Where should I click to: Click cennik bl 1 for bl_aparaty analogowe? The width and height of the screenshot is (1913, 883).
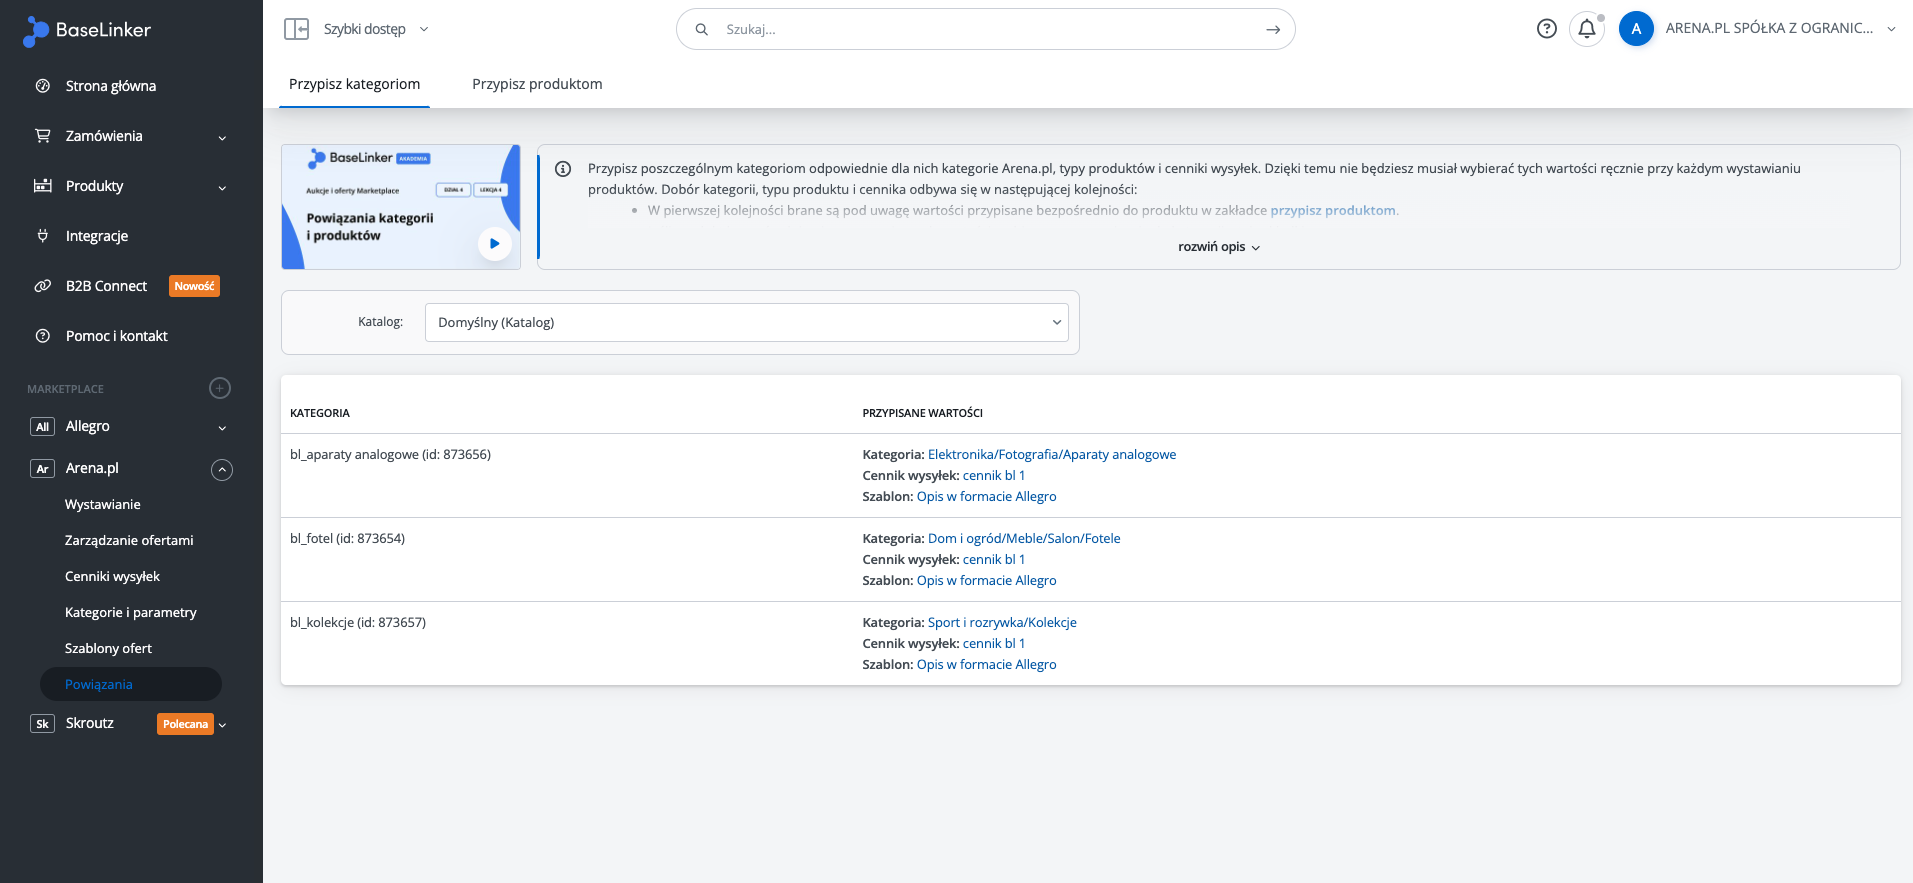994,475
